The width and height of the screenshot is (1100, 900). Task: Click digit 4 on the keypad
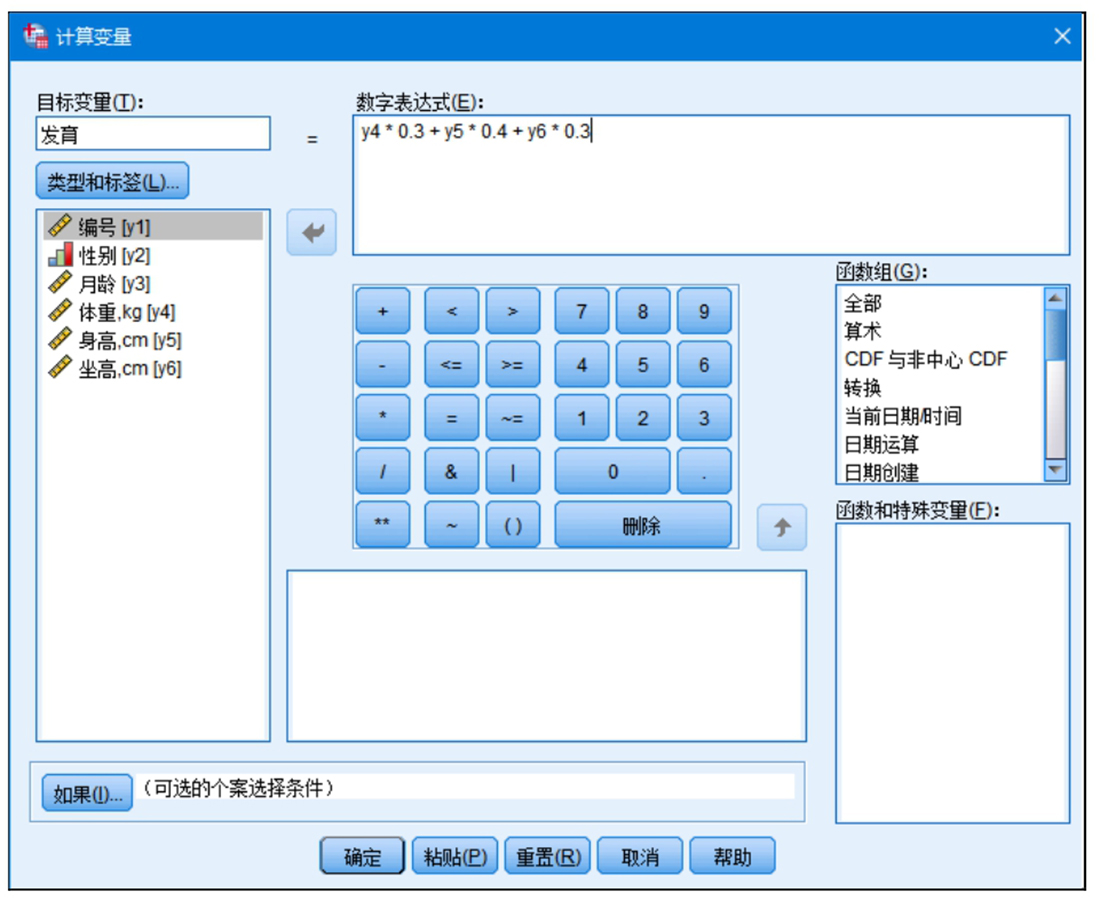click(x=582, y=364)
